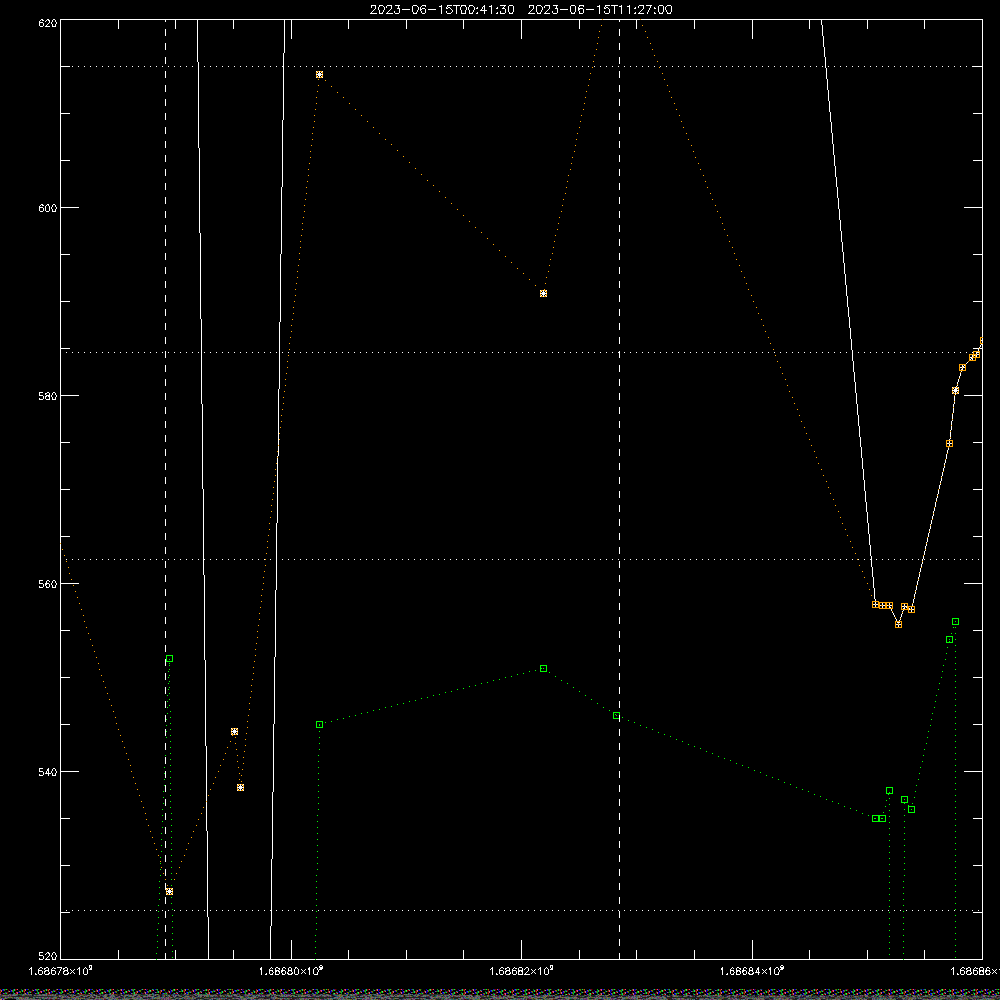Pick the green marker on the middle dashed line
The image size is (1000, 1000).
[616, 716]
